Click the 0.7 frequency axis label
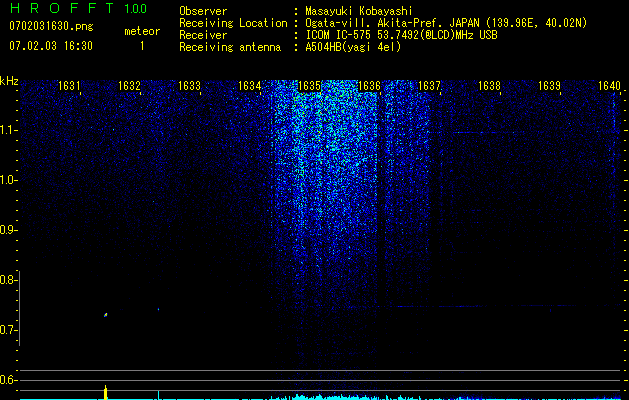629x400 pixels. click(8, 330)
